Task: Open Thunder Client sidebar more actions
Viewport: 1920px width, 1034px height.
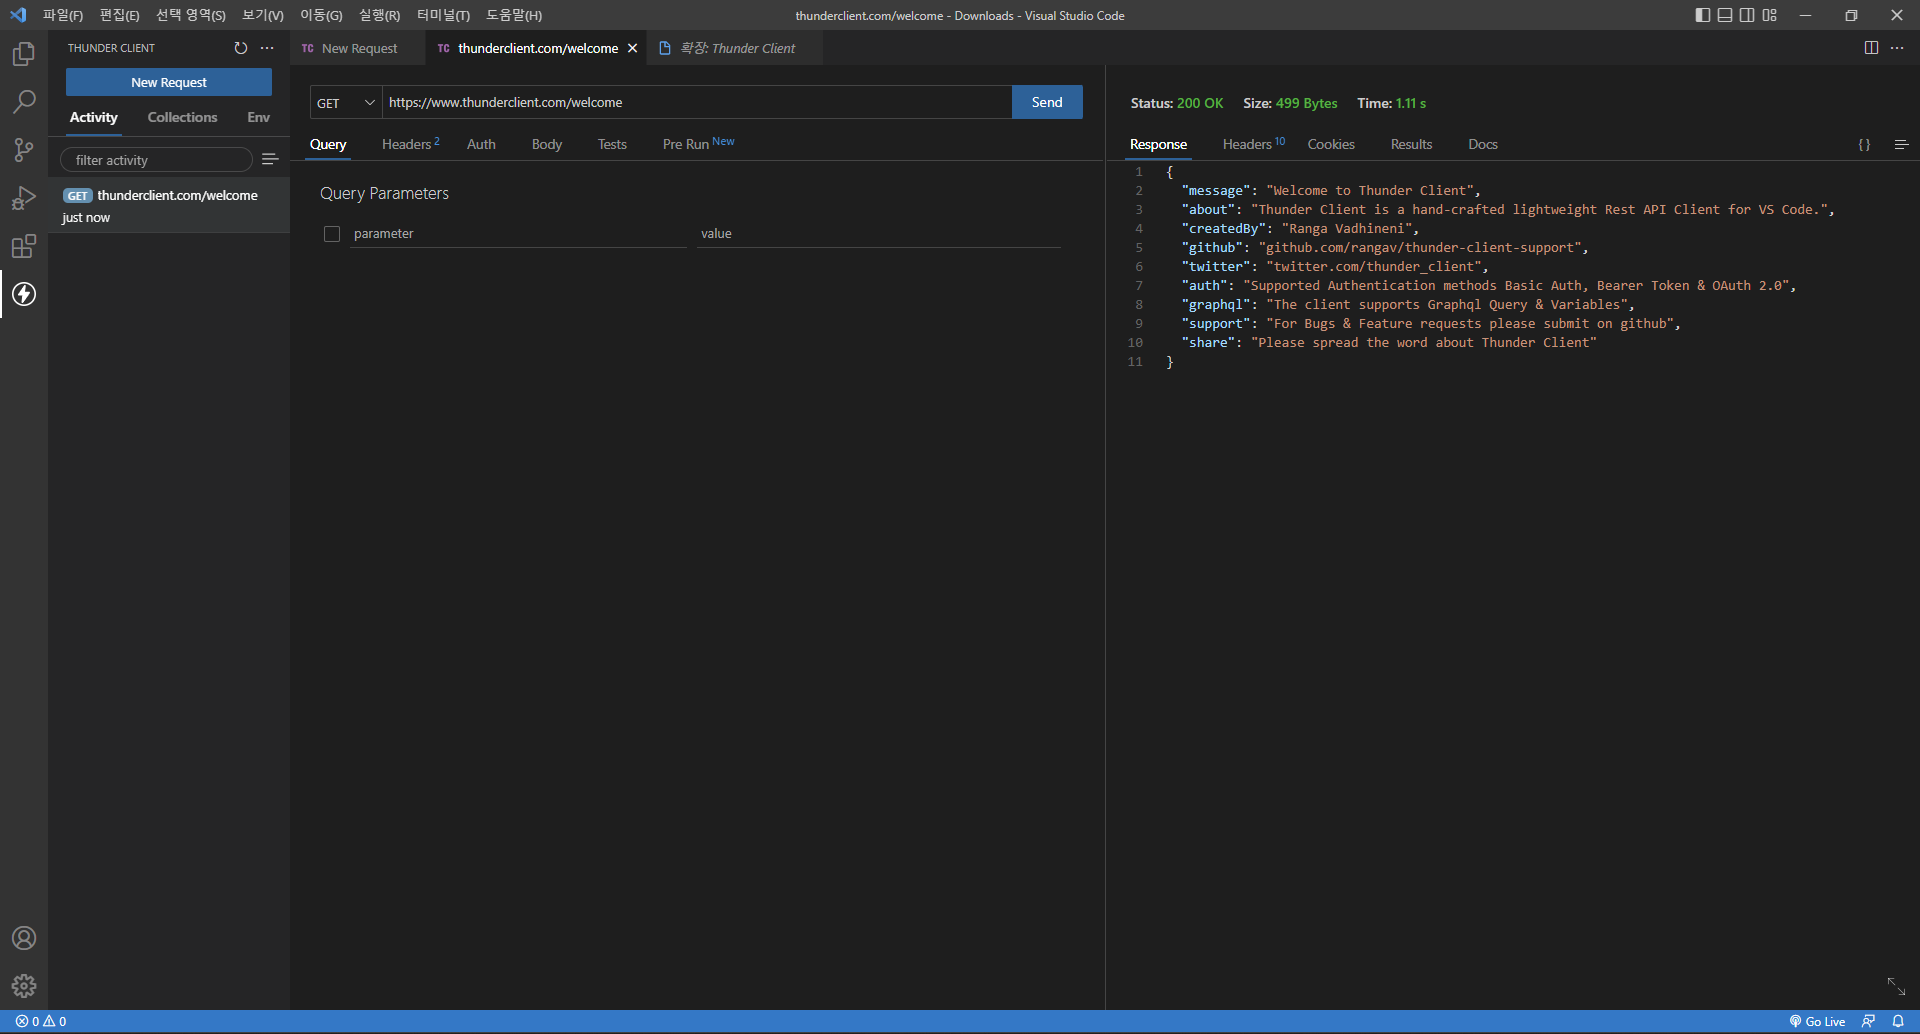Action: (x=267, y=48)
